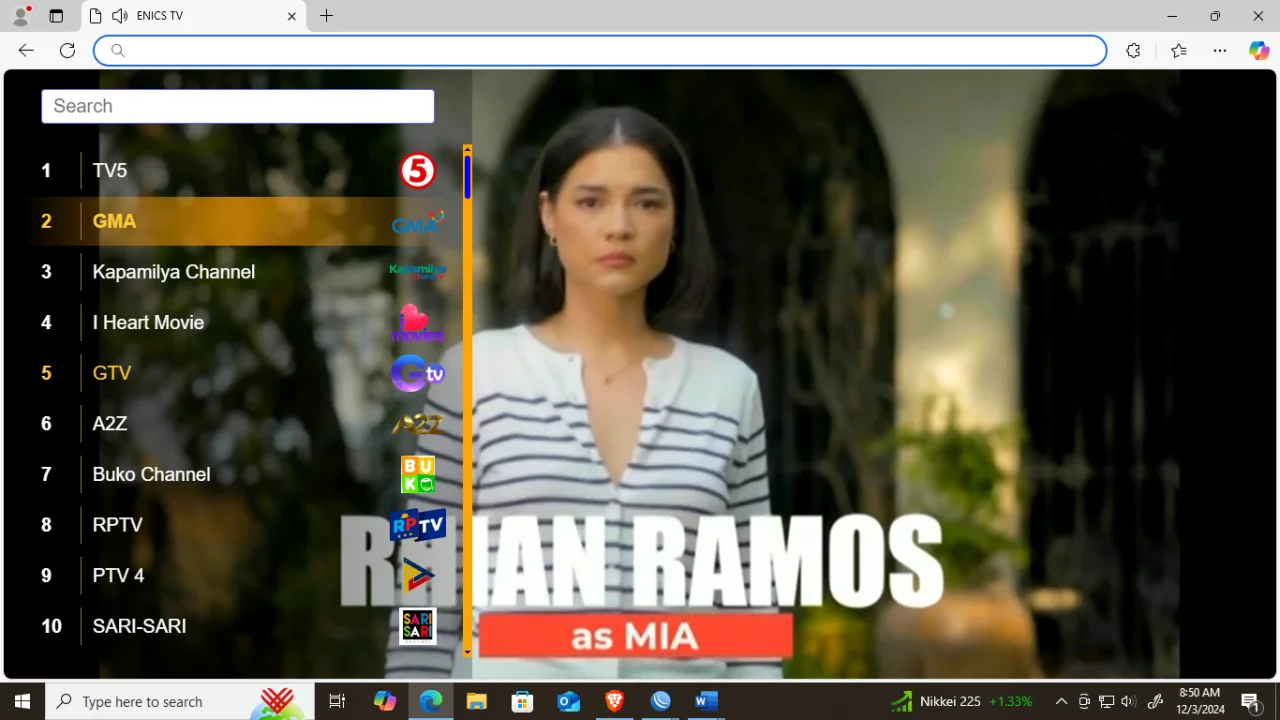
Task: Click the Kapamilya Channel logo
Action: 418,271
